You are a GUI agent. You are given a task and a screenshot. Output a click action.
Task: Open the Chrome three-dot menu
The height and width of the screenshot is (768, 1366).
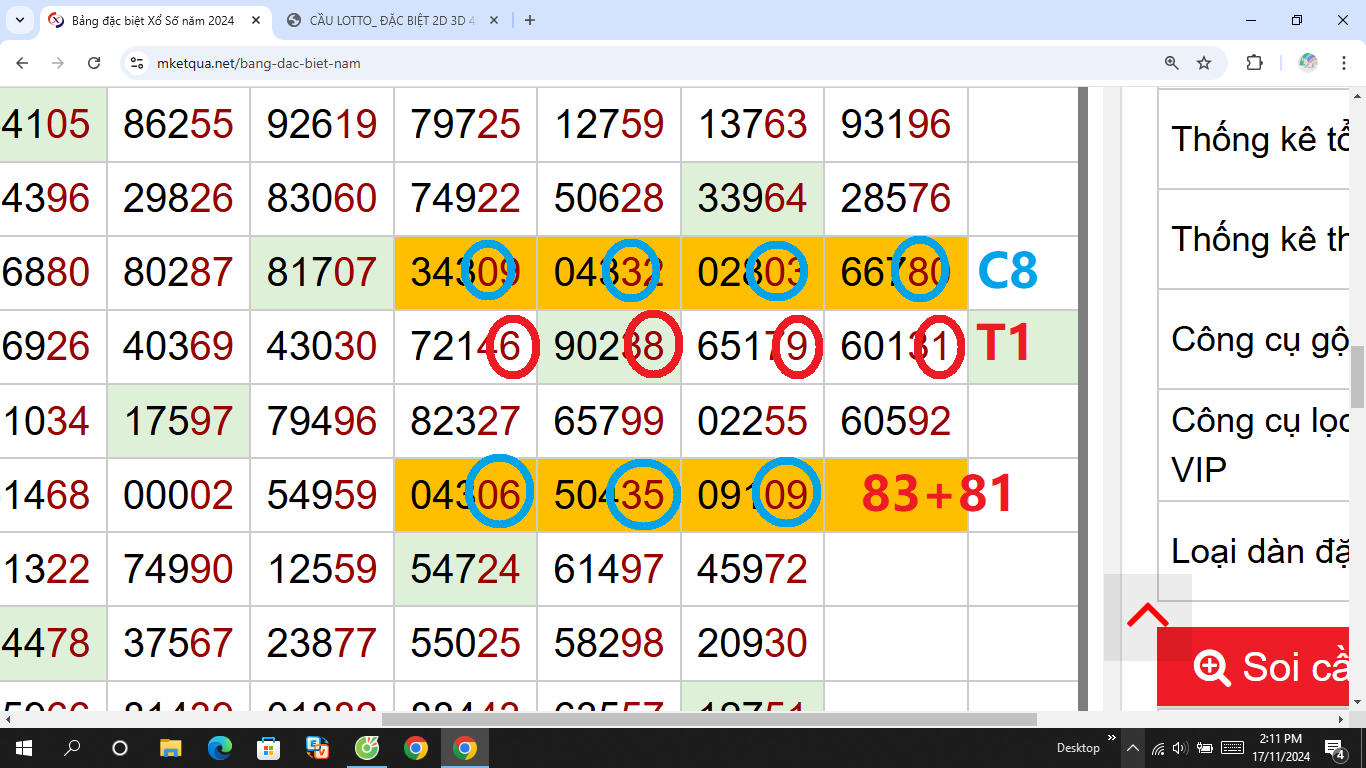tap(1343, 61)
